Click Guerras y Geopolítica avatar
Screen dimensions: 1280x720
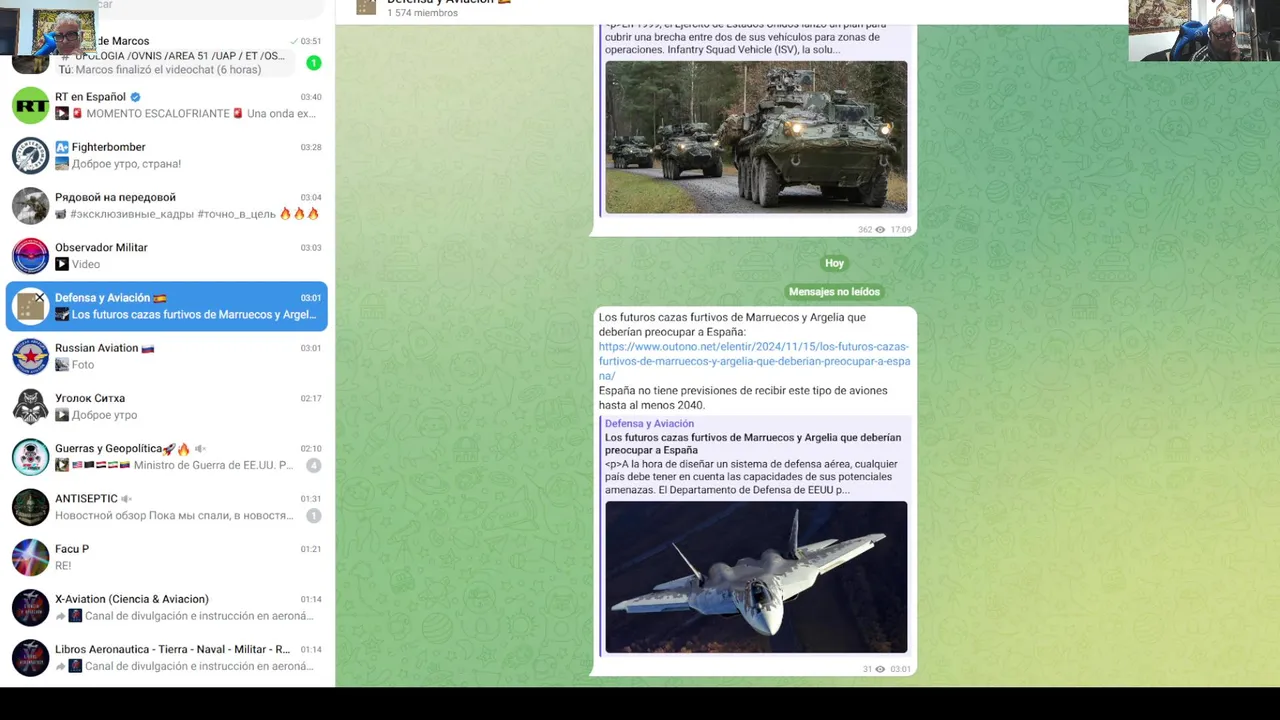pos(30,457)
